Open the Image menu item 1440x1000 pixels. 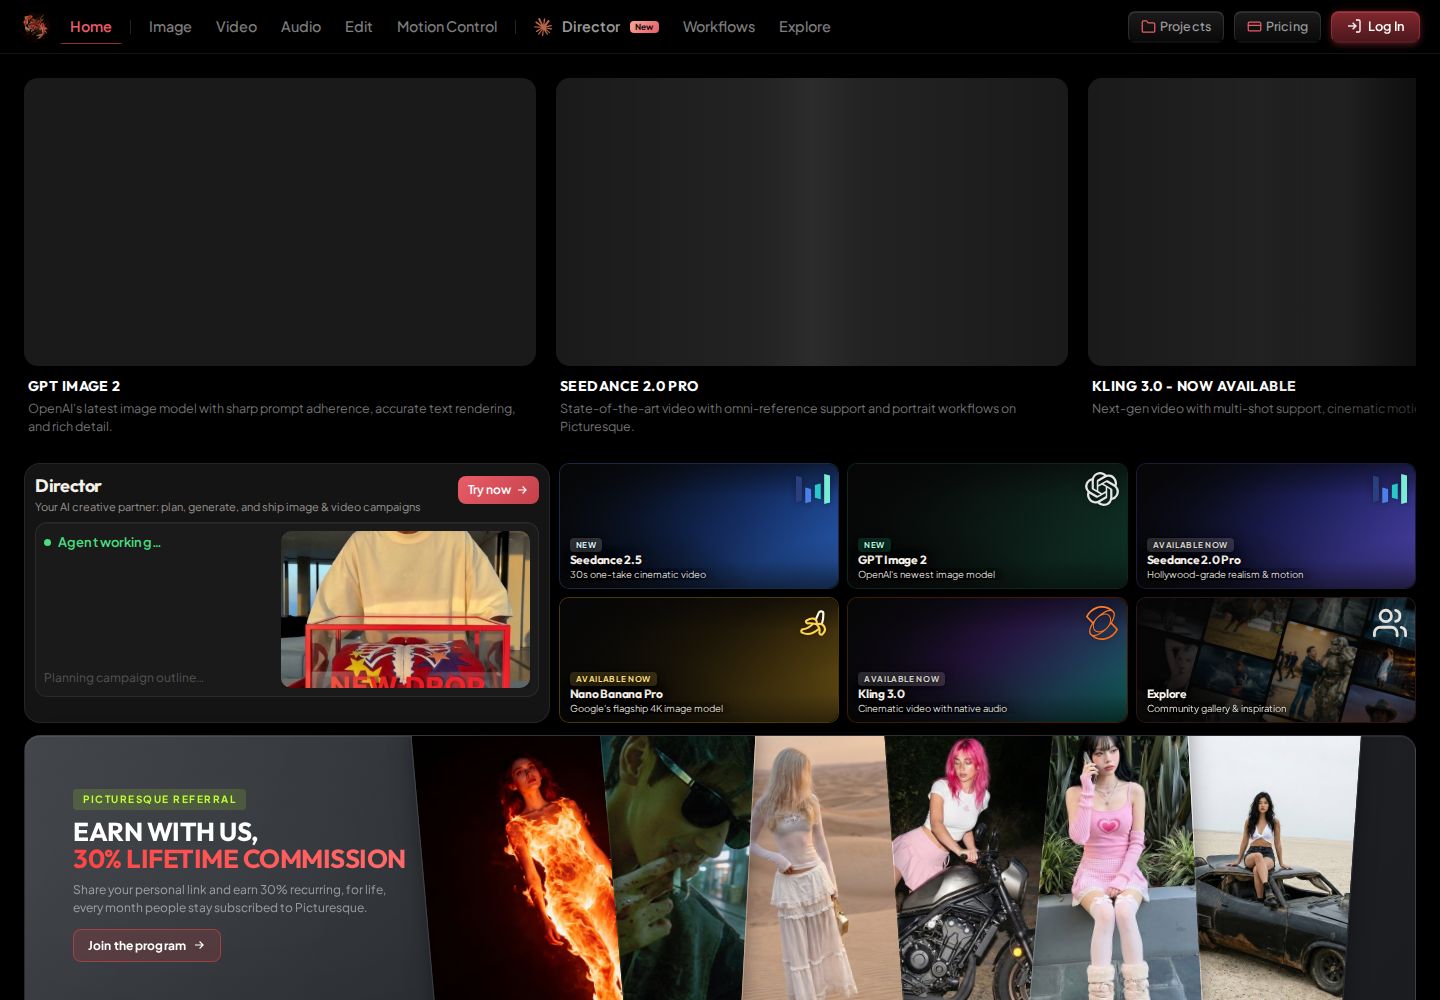tap(170, 27)
